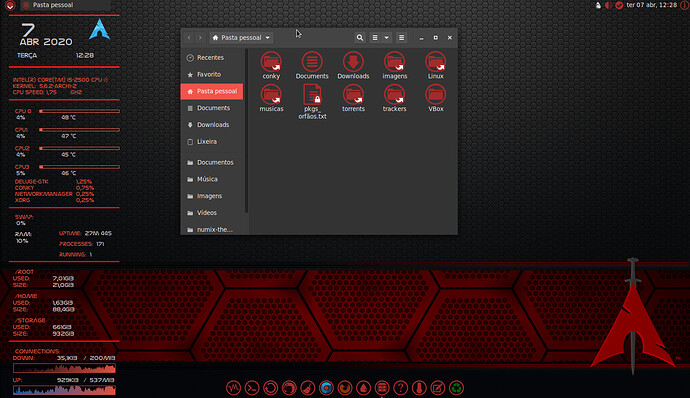690x398 pixels.
Task: Click the sidebar vertical scrollbar
Action: (x=246, y=131)
